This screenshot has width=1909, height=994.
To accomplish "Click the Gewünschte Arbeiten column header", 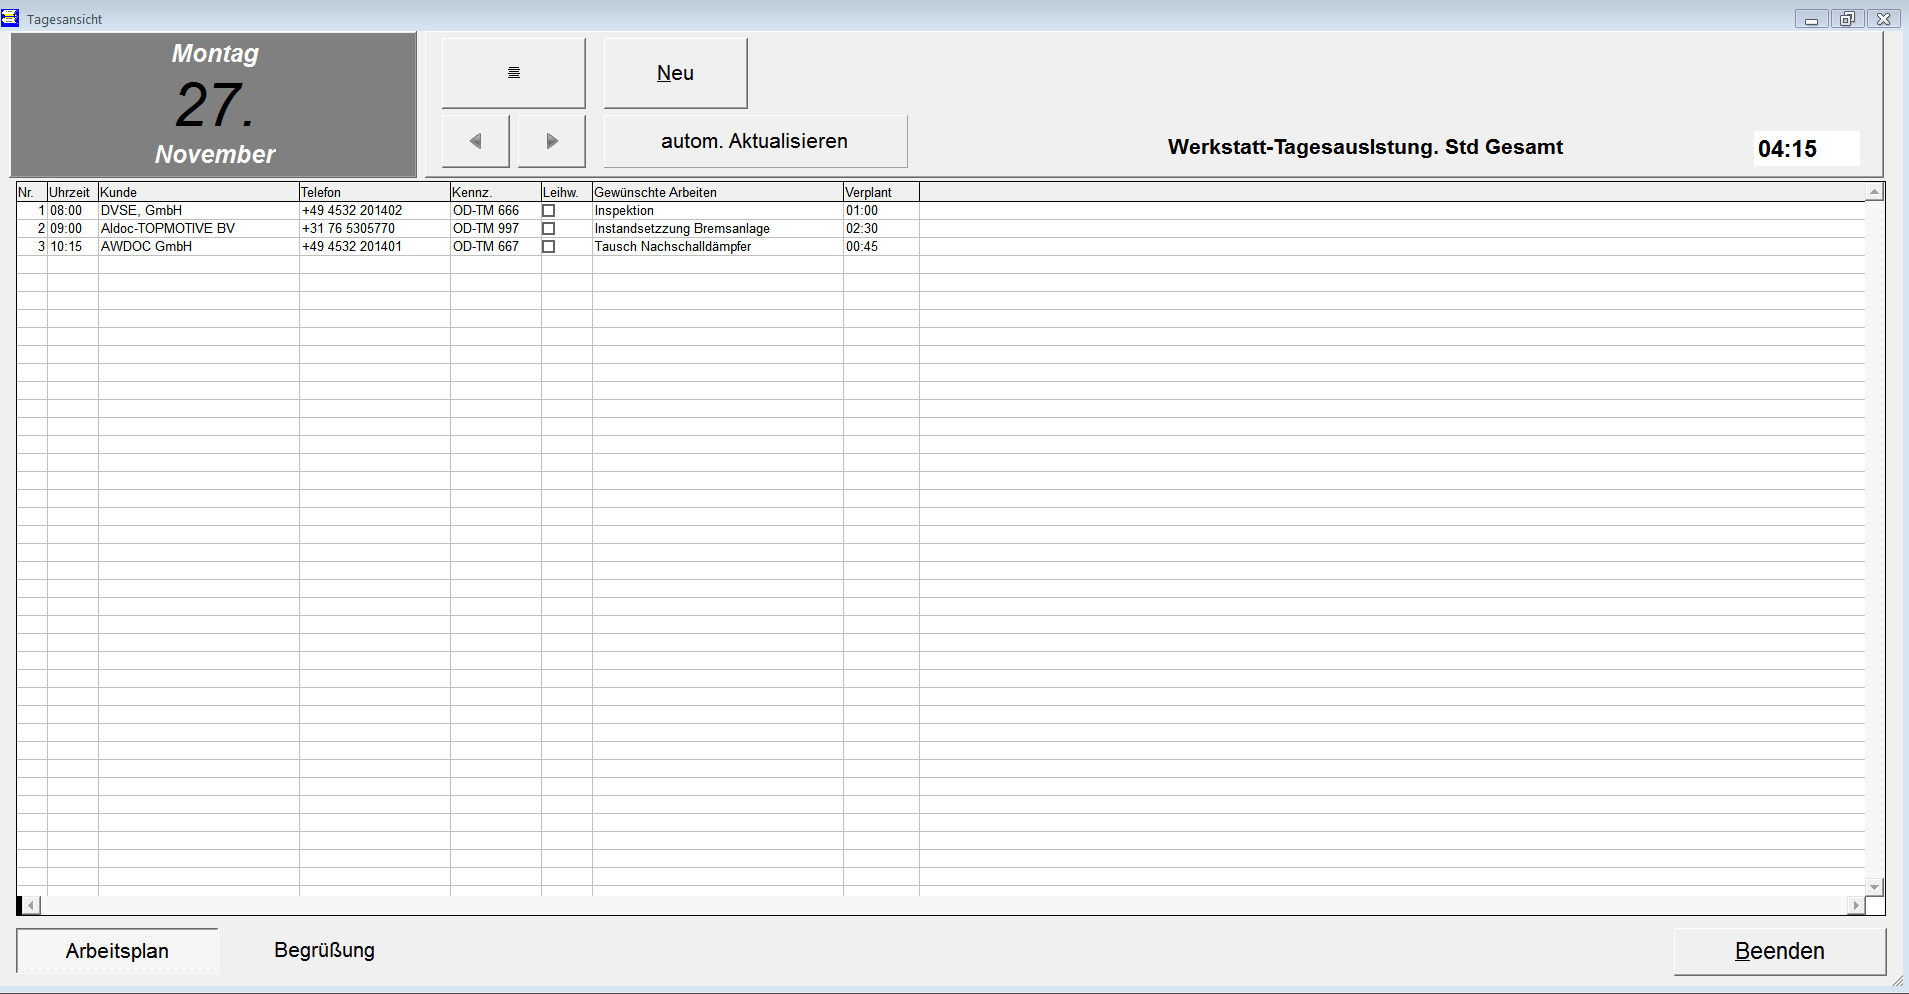I will 718,192.
